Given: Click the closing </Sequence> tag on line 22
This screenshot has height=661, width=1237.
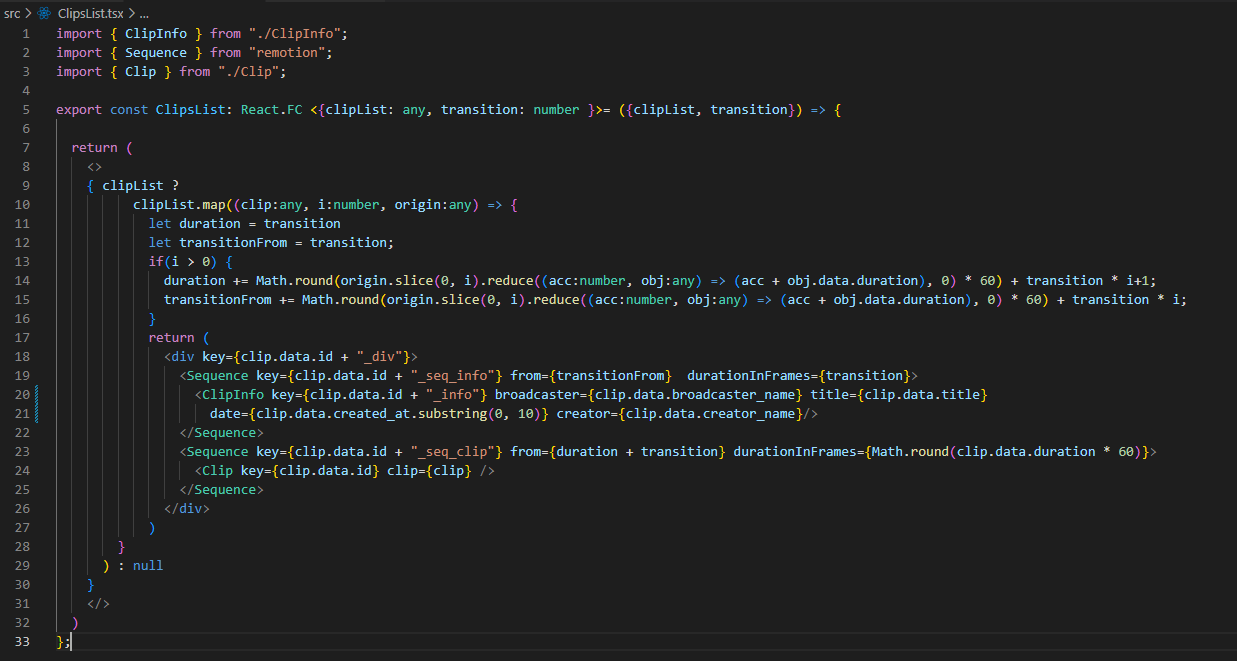Looking at the screenshot, I should point(222,432).
